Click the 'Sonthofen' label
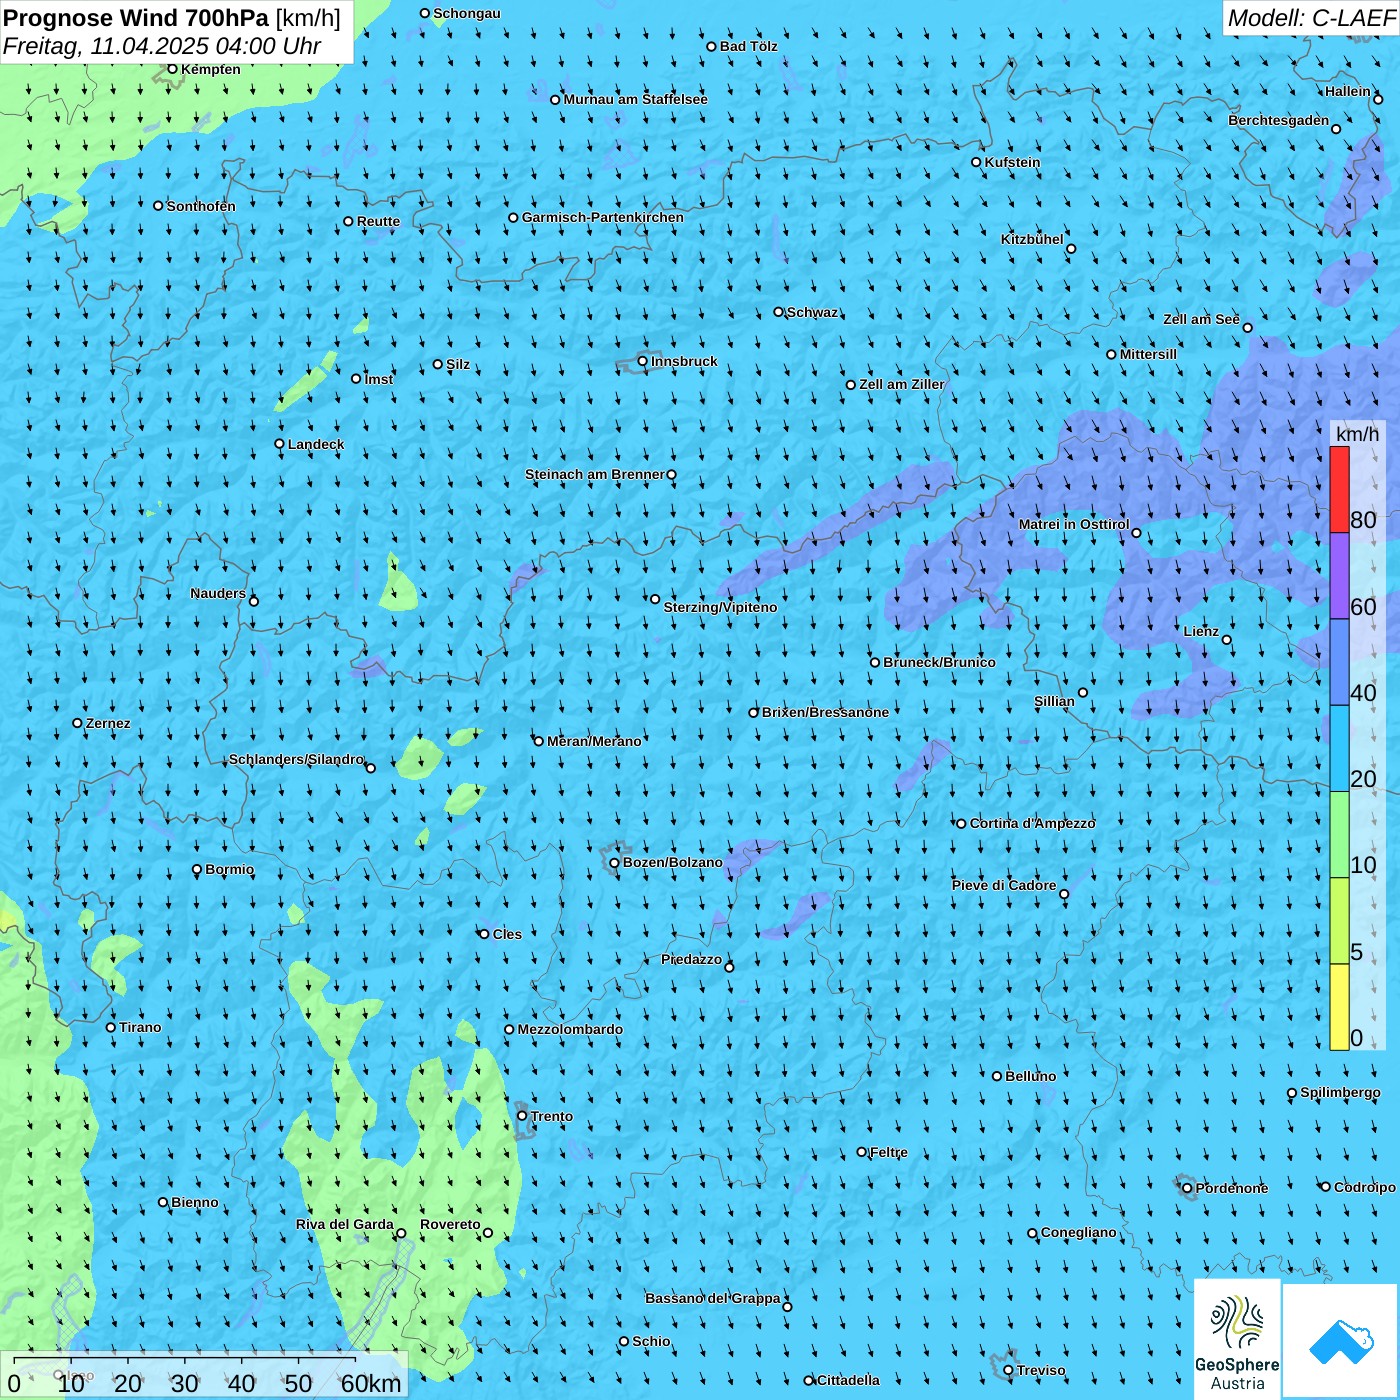 (x=201, y=206)
